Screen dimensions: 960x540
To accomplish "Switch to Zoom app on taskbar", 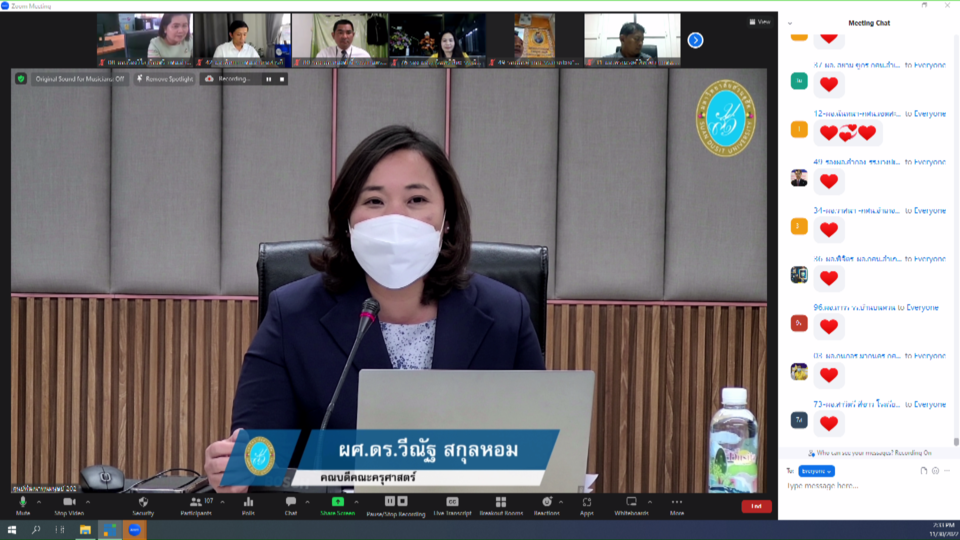I will point(135,530).
